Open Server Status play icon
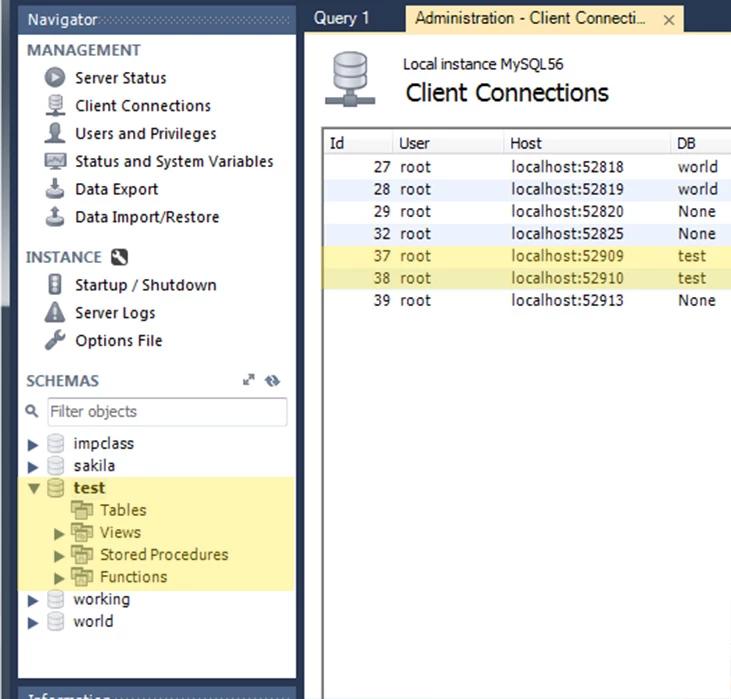Image resolution: width=731 pixels, height=699 pixels. pos(55,77)
